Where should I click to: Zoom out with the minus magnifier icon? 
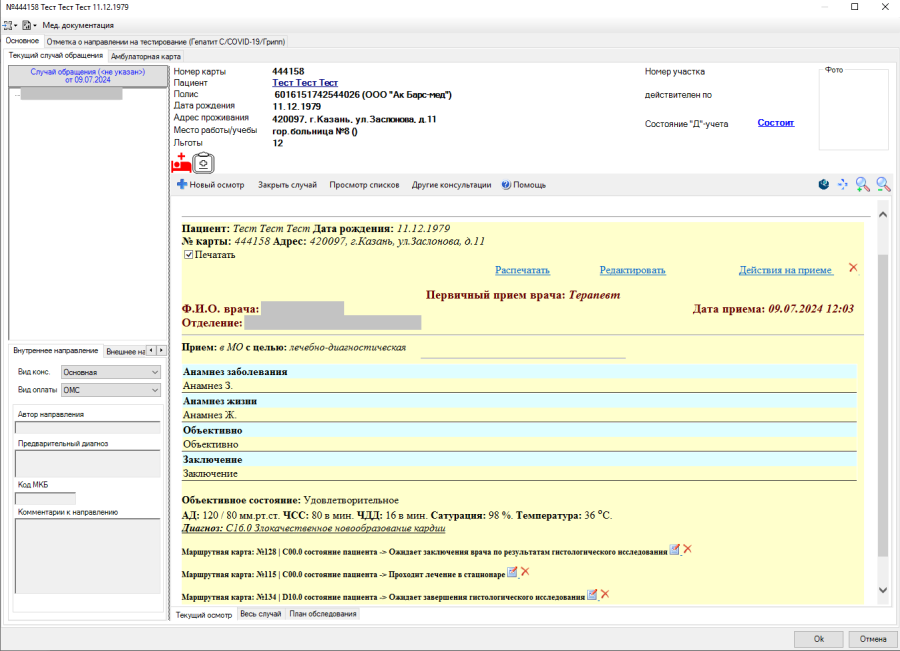click(883, 184)
